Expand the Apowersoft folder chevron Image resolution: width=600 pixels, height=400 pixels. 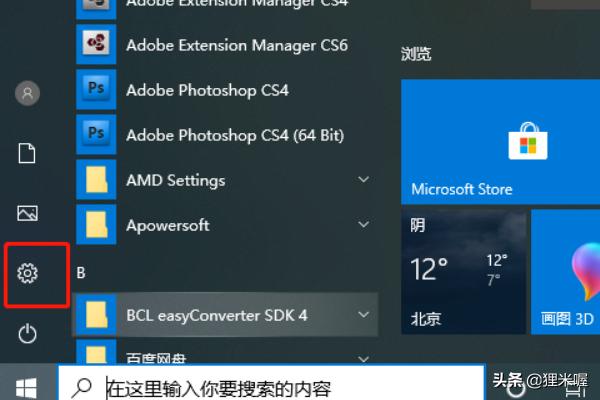363,225
